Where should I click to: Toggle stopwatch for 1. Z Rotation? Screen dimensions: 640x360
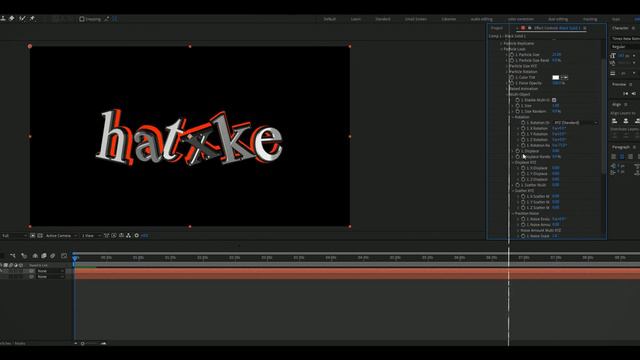coord(523,140)
